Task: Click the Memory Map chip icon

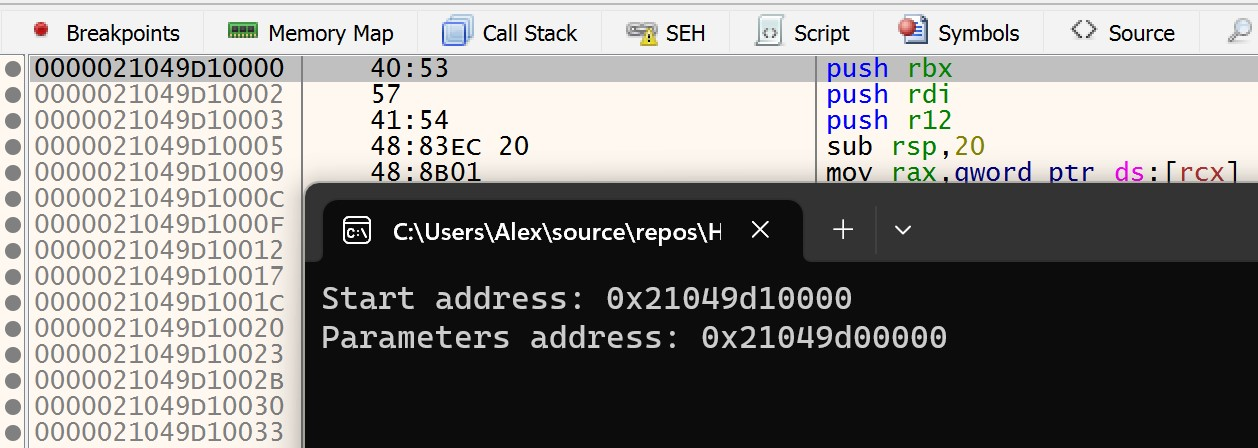Action: click(x=243, y=31)
